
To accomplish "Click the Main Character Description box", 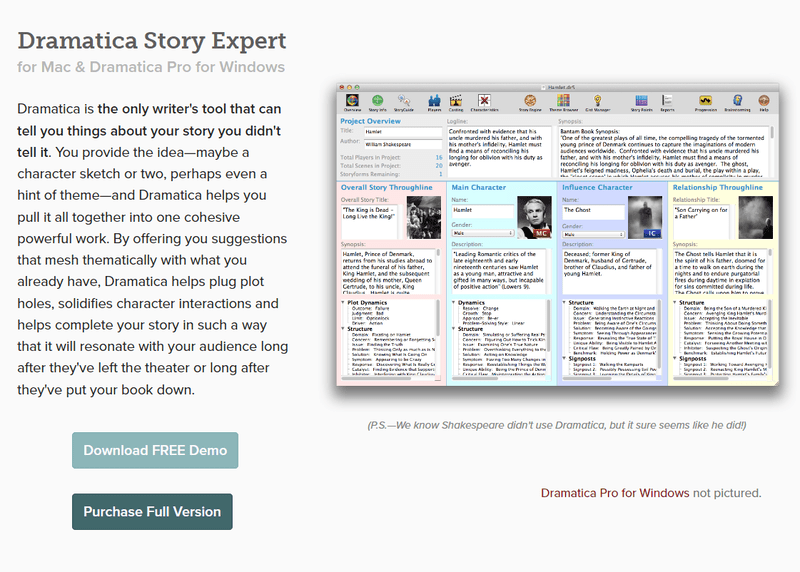I will [x=499, y=270].
